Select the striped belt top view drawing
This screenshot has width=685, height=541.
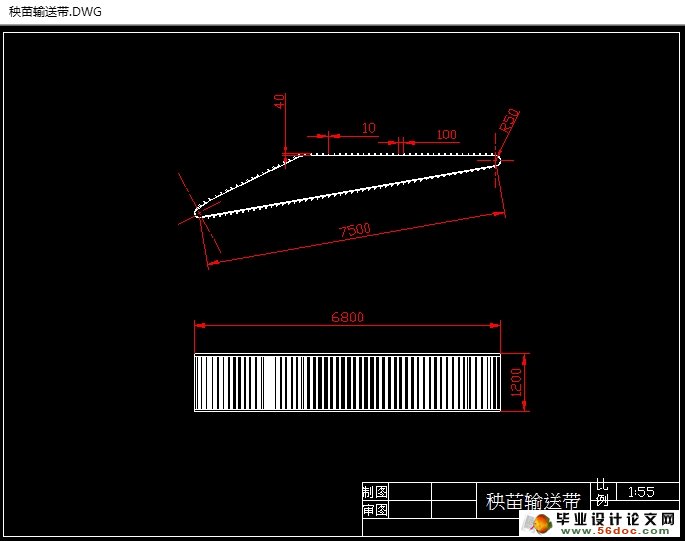pos(347,382)
